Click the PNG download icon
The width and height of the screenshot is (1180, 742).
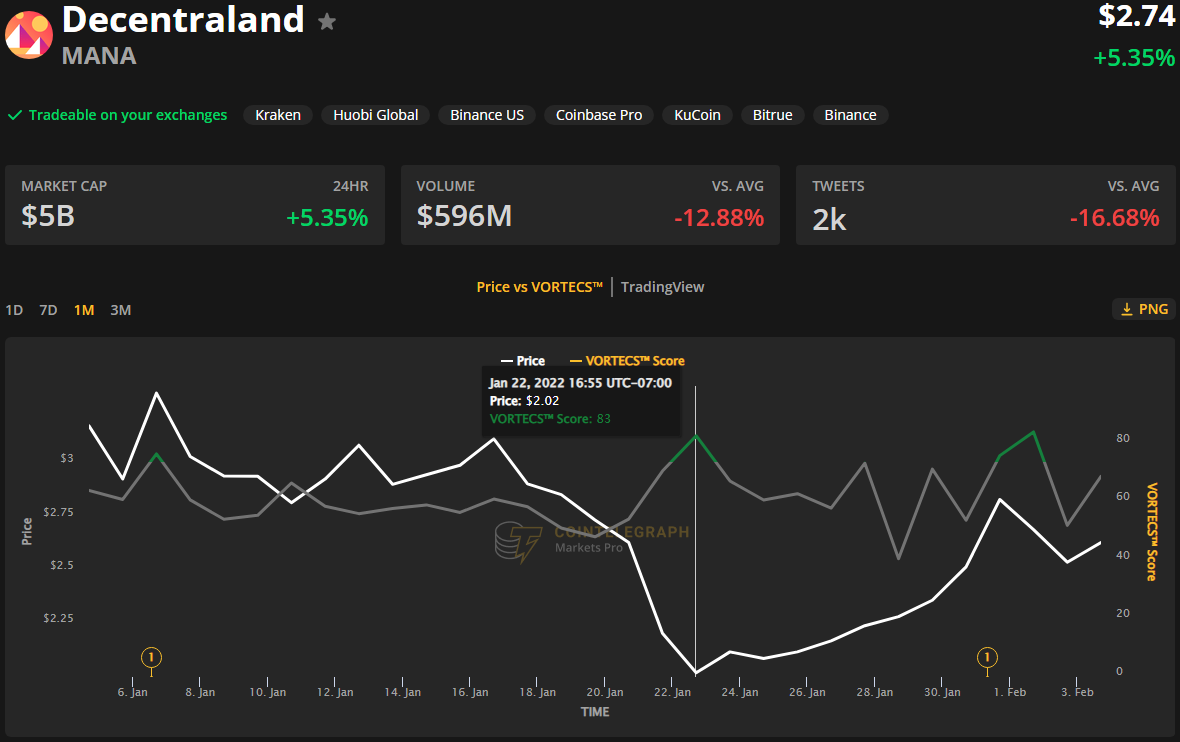tap(1125, 309)
